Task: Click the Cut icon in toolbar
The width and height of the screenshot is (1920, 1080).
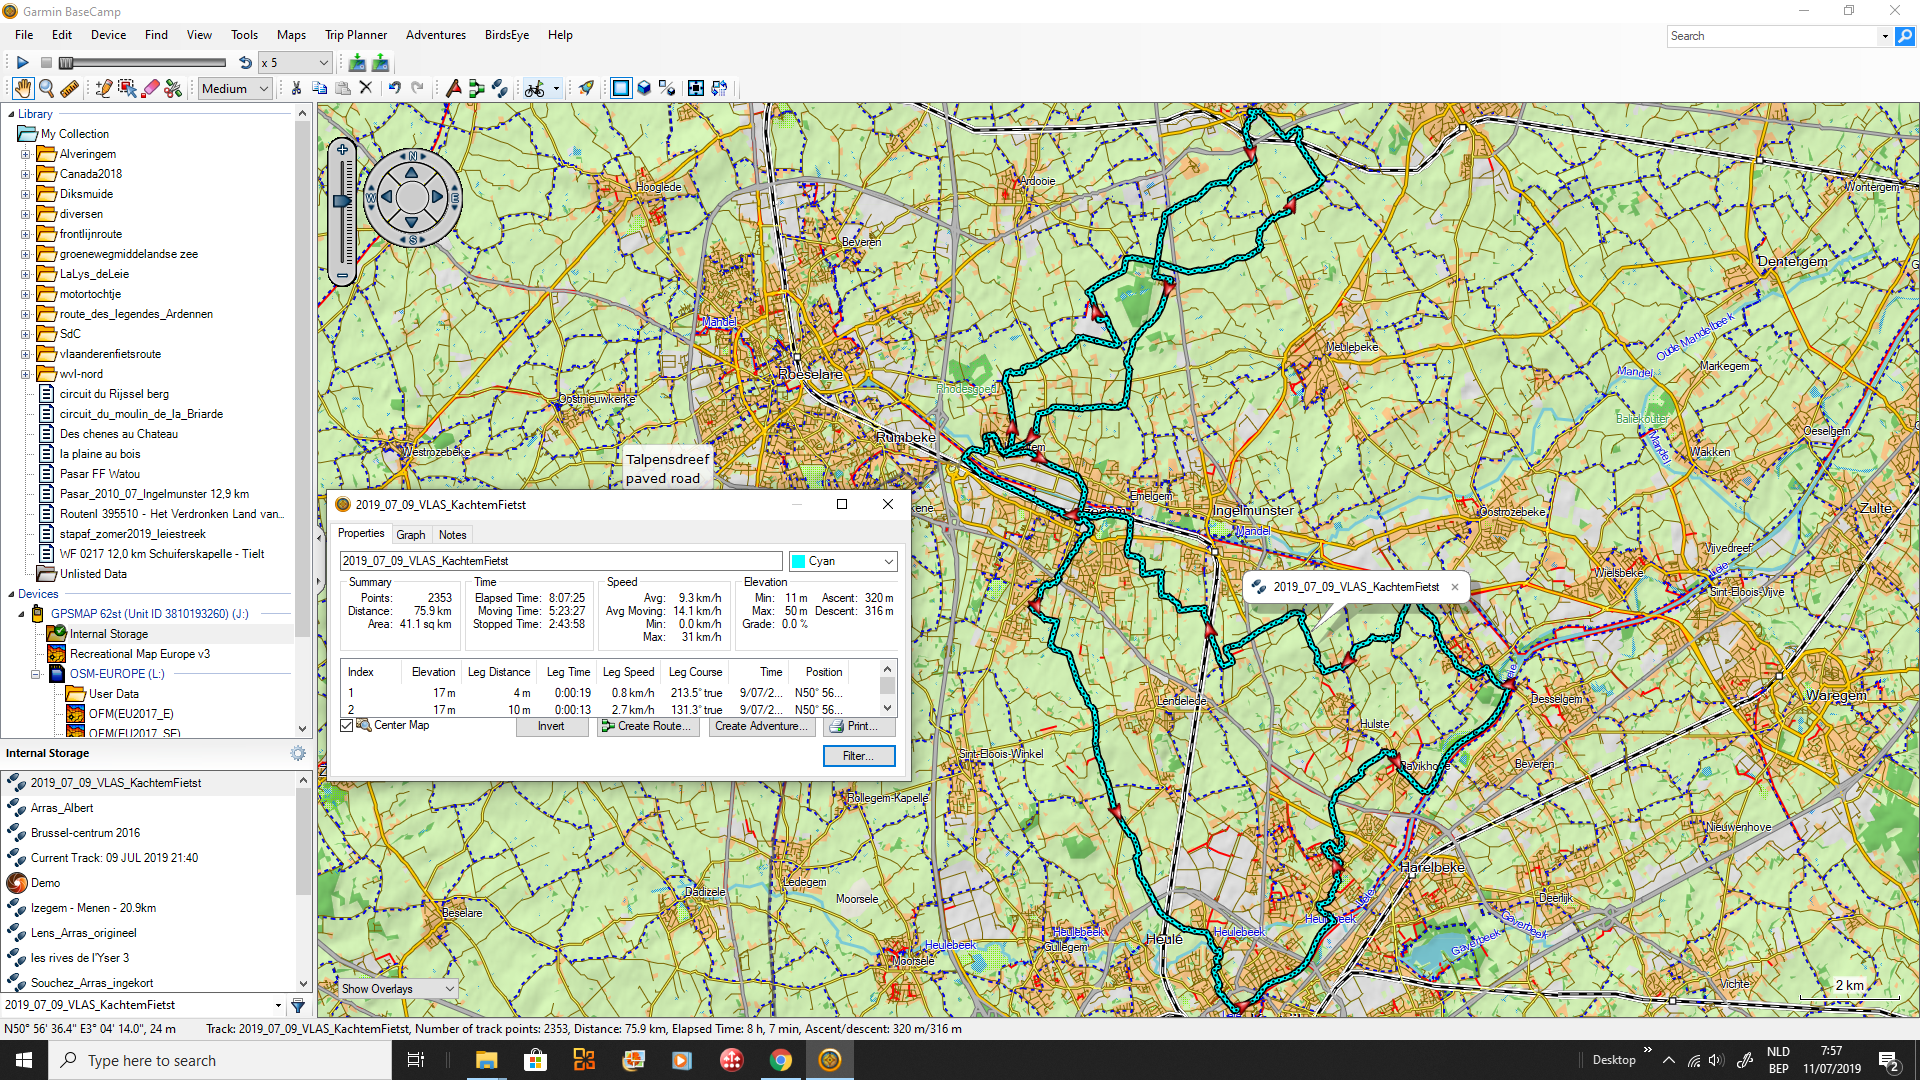Action: [297, 88]
